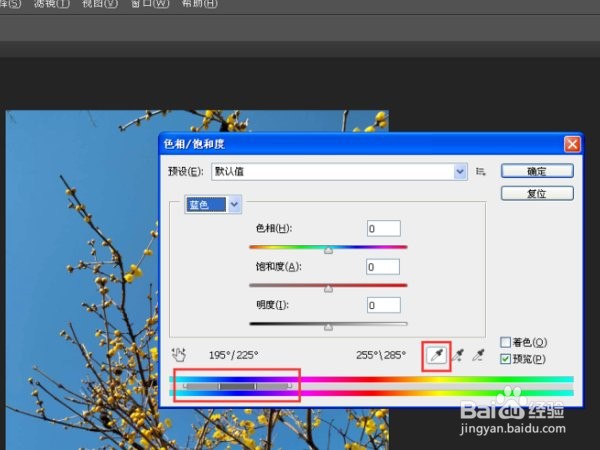Click the 明度 lightness slider handle

point(328,327)
